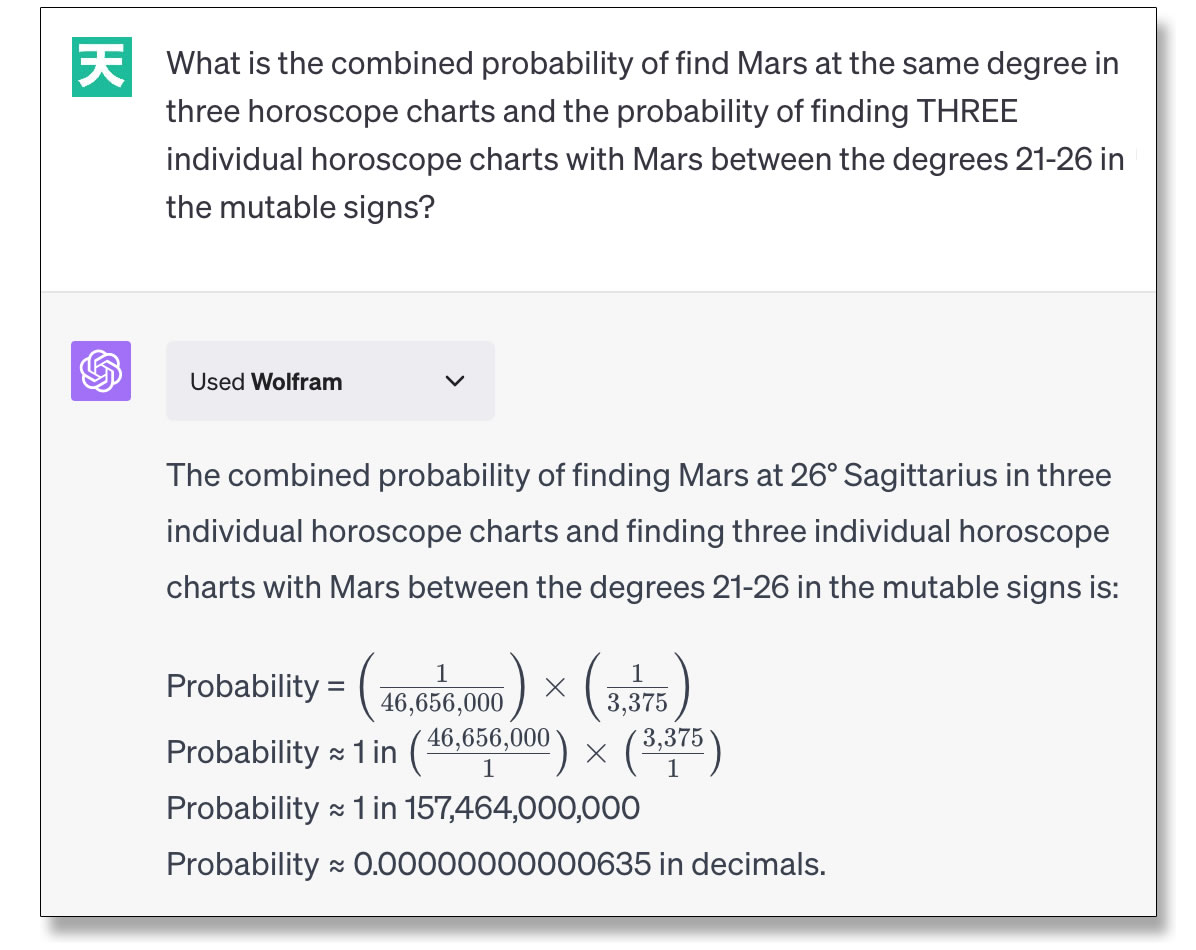The height and width of the screenshot is (950, 1196).
Task: Click the purple ChatGPT logo icon
Action: tap(101, 371)
